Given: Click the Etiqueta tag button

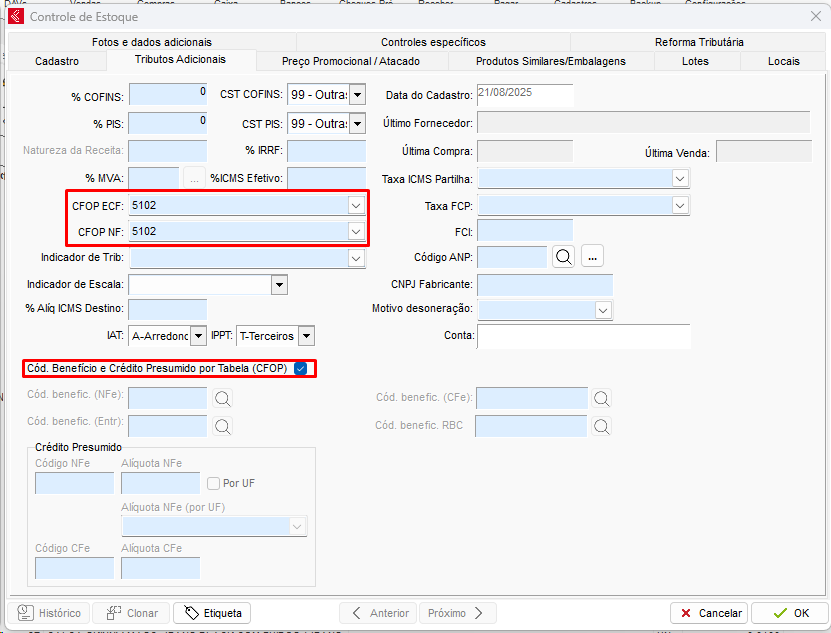Looking at the screenshot, I should point(212,613).
